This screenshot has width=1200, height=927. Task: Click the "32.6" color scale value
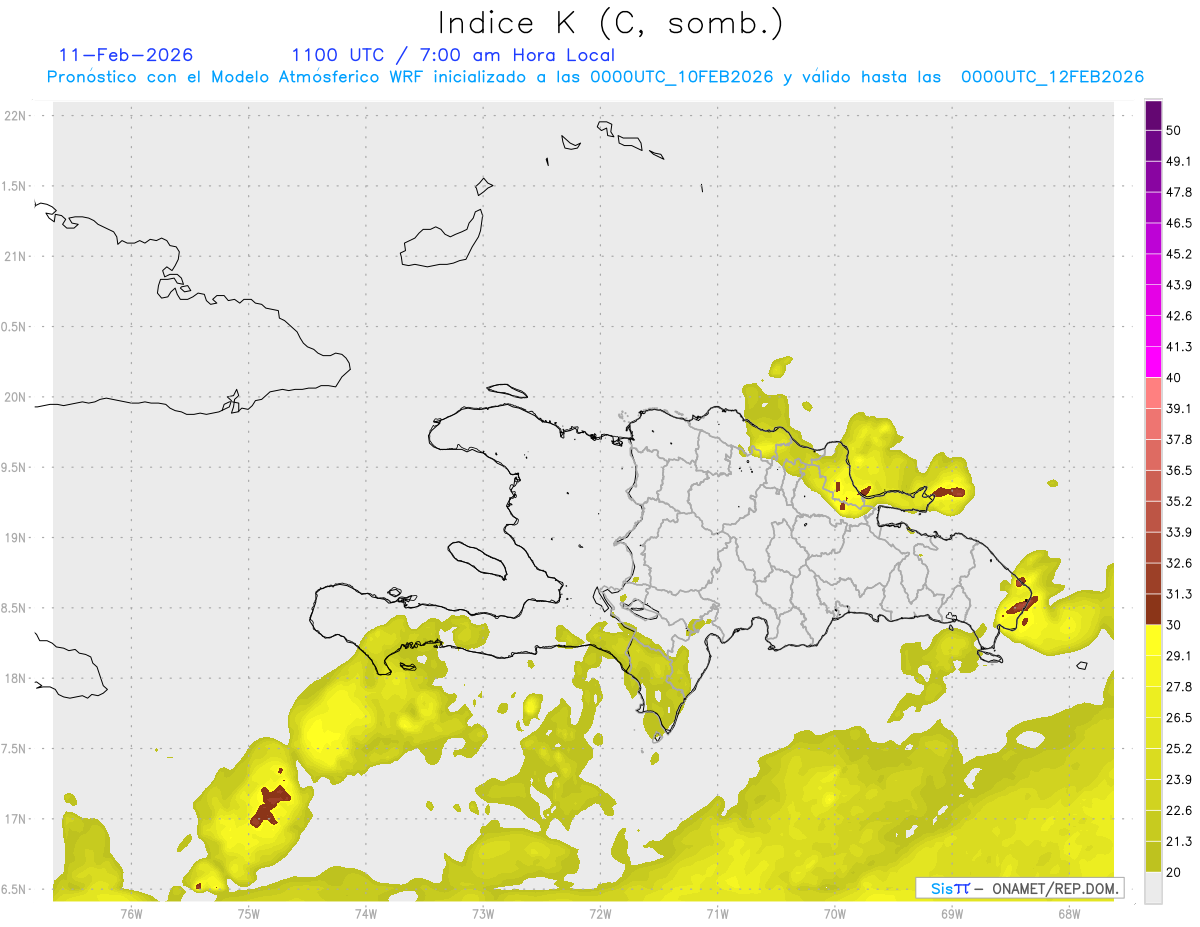(x=1179, y=563)
